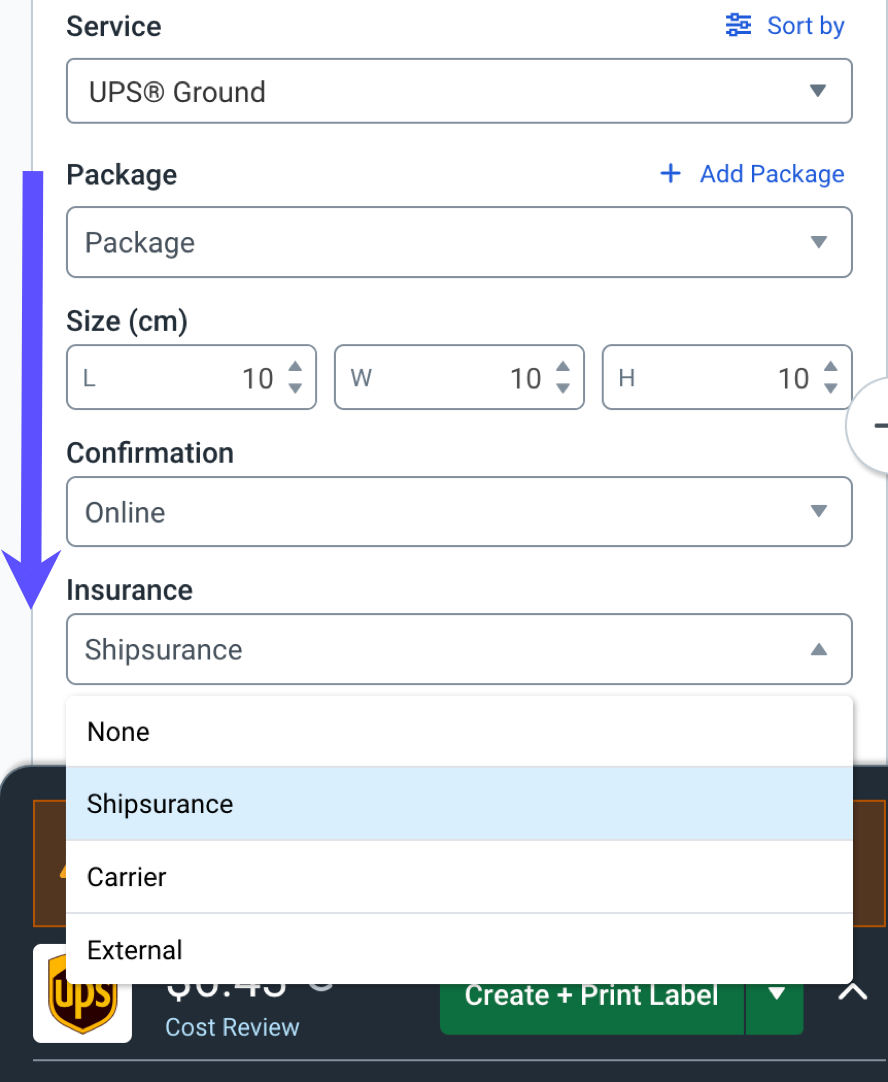Open the Service dropdown showing UPS Ground
Image resolution: width=888 pixels, height=1082 pixels.
coord(459,91)
